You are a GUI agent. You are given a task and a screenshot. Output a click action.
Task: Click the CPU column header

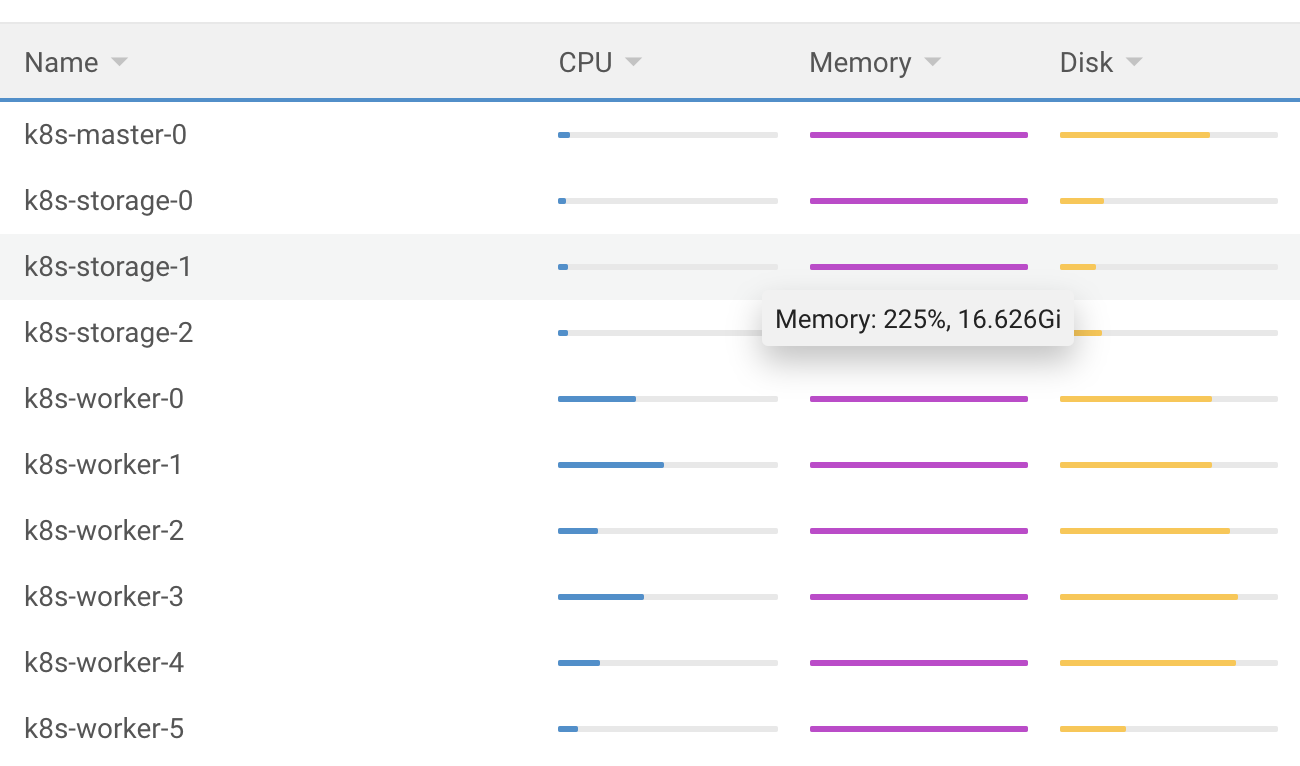(x=585, y=62)
